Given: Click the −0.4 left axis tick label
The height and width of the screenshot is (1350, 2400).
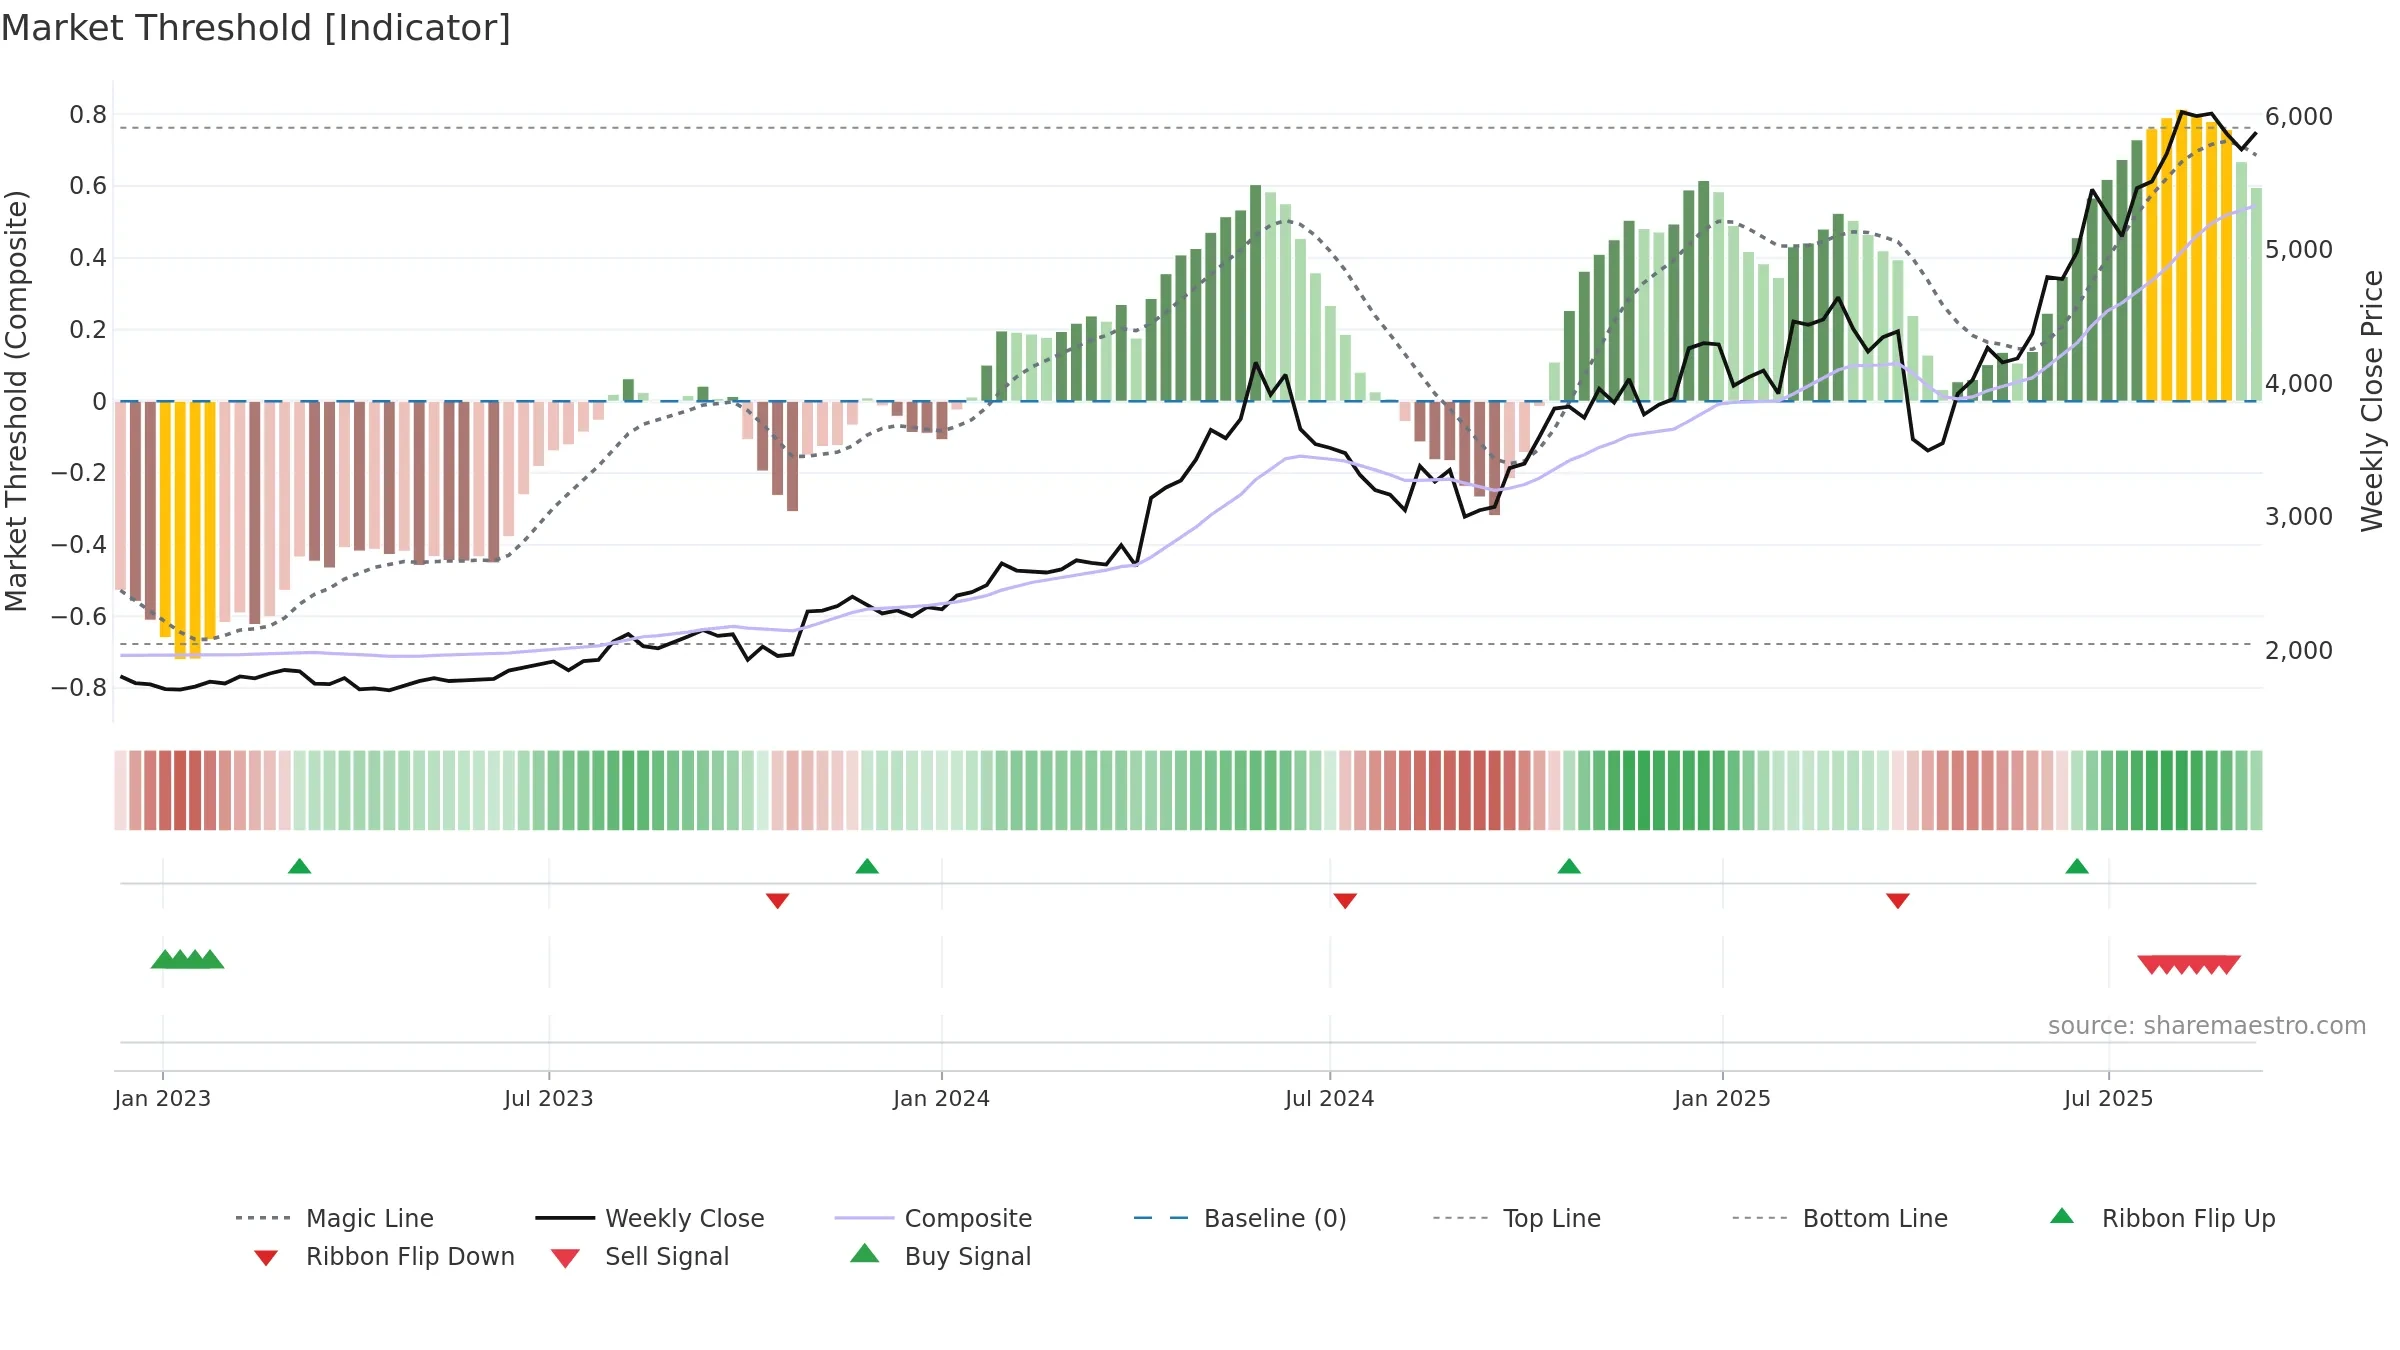Looking at the screenshot, I should click(x=79, y=545).
